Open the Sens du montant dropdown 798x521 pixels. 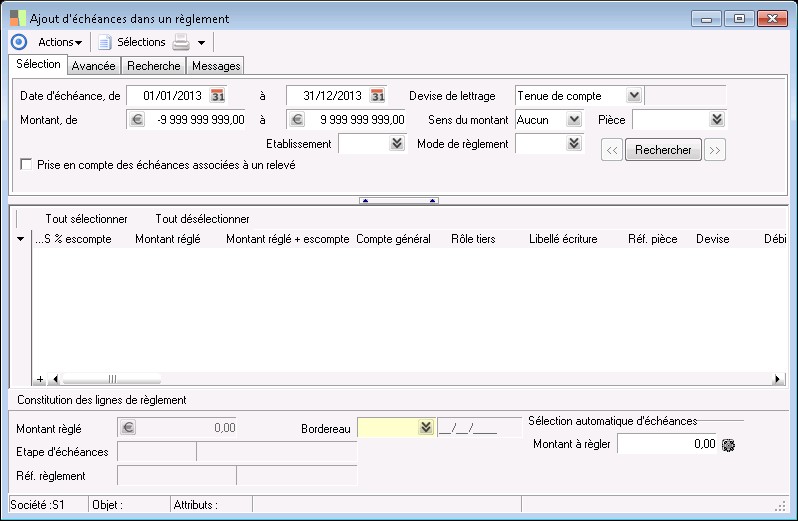pyautogui.click(x=574, y=120)
